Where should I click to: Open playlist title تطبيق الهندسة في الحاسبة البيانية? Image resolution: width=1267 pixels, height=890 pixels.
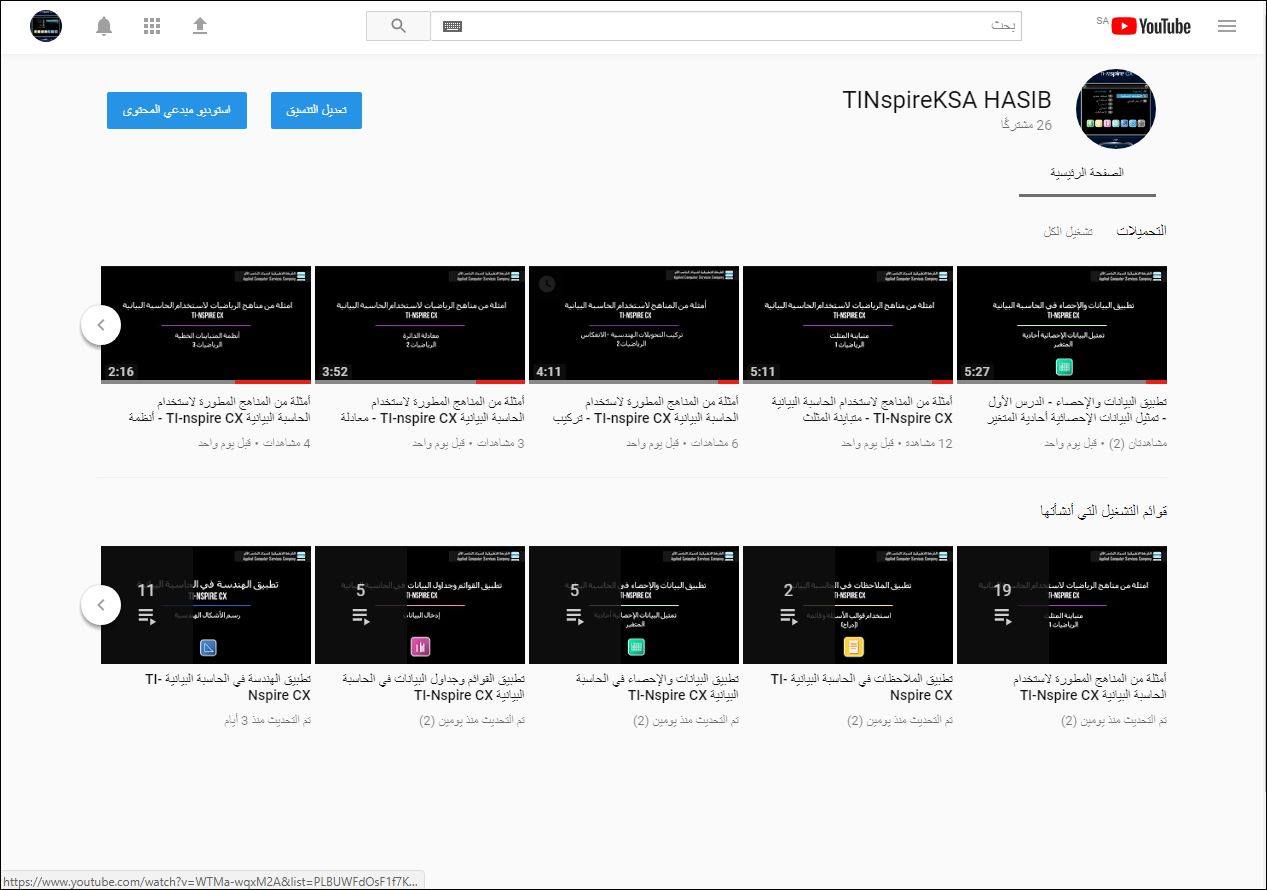click(x=228, y=687)
